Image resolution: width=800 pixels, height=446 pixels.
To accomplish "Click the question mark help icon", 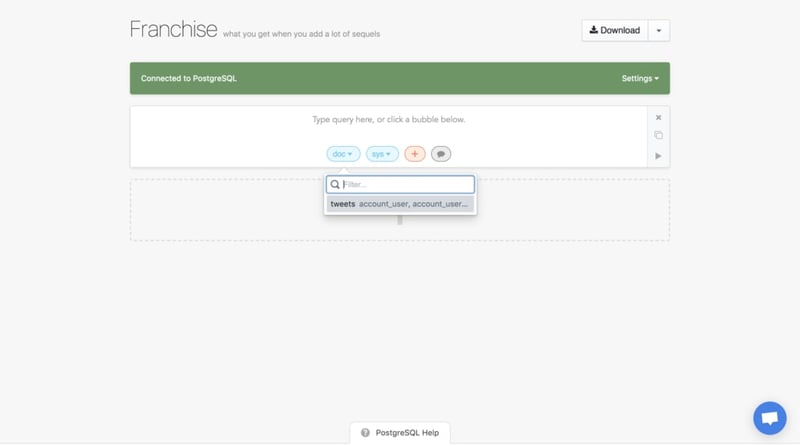I will pyautogui.click(x=365, y=433).
